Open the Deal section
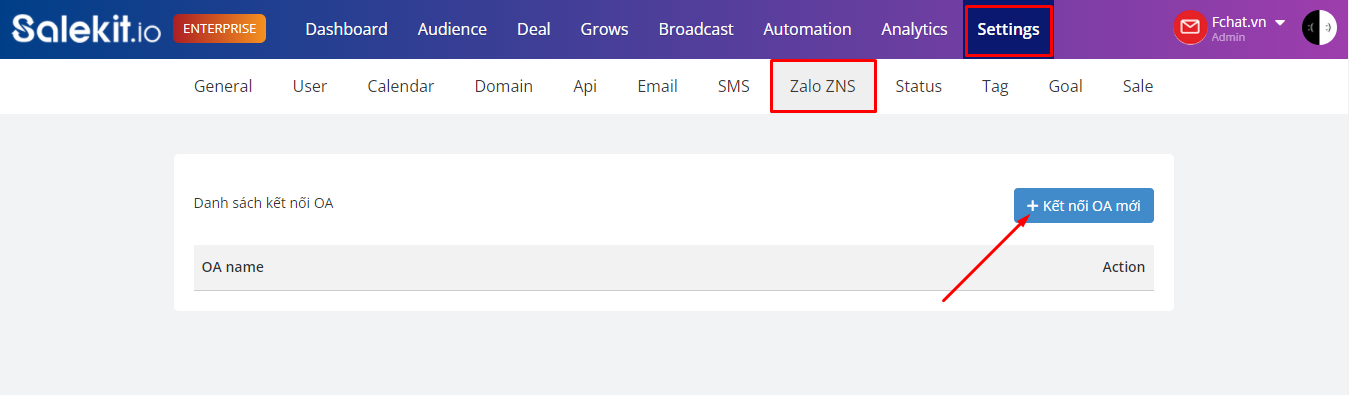 click(534, 29)
